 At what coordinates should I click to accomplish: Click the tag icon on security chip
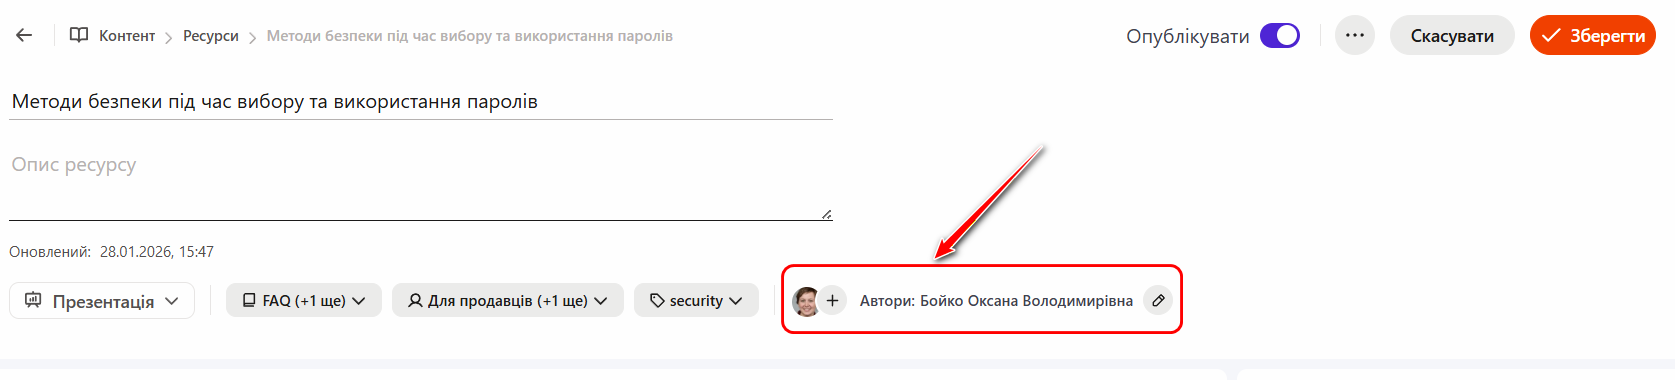[657, 300]
